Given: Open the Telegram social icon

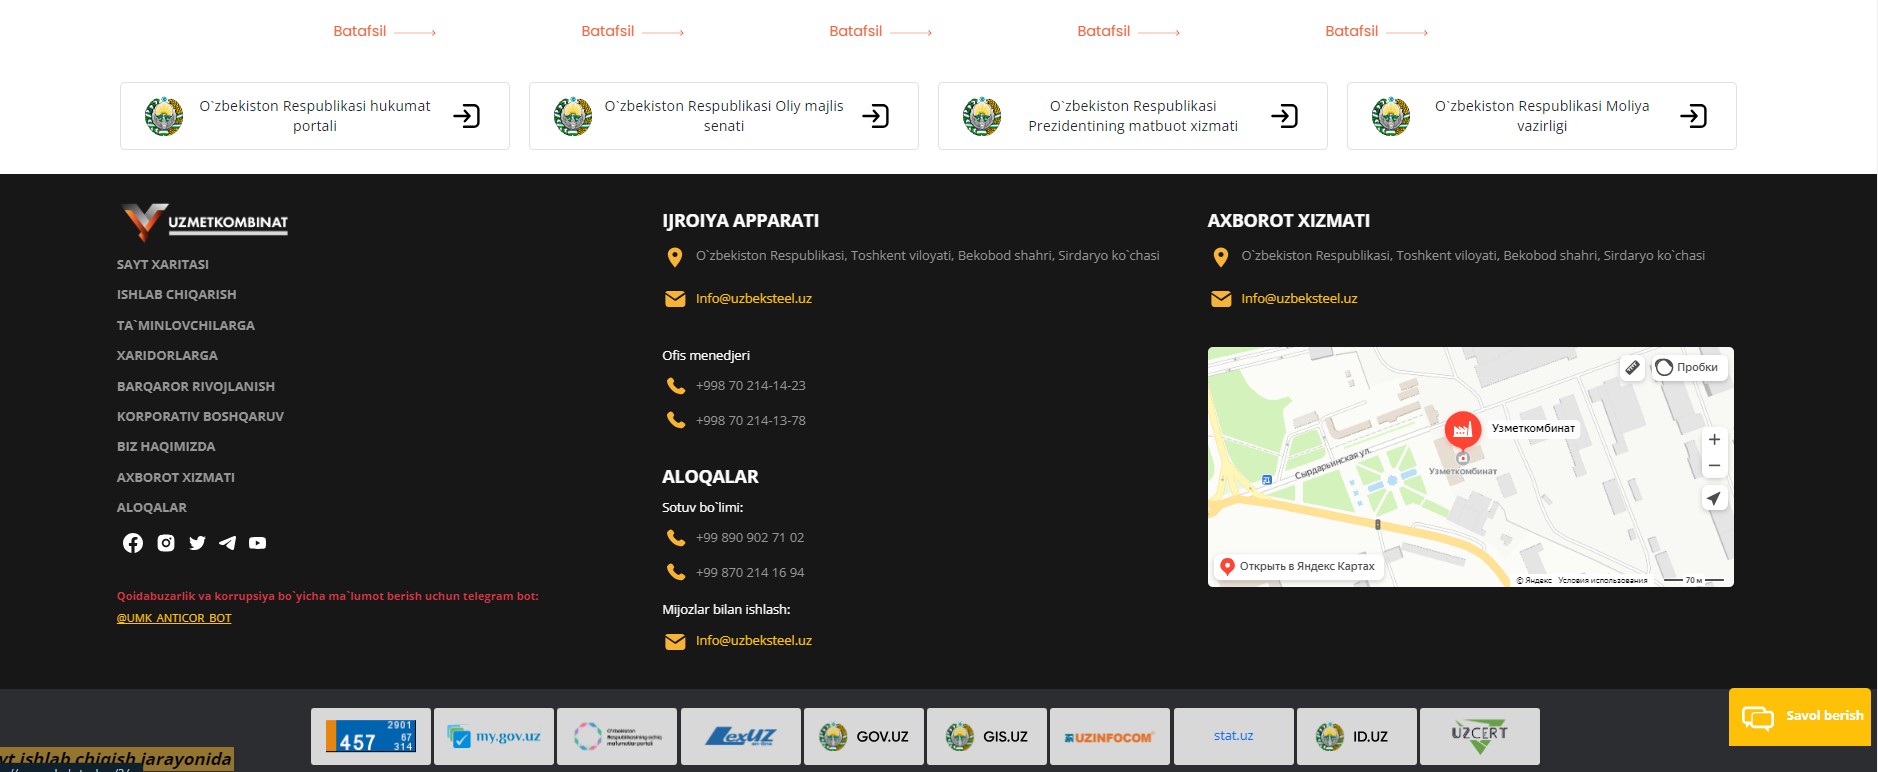Looking at the screenshot, I should [x=228, y=543].
